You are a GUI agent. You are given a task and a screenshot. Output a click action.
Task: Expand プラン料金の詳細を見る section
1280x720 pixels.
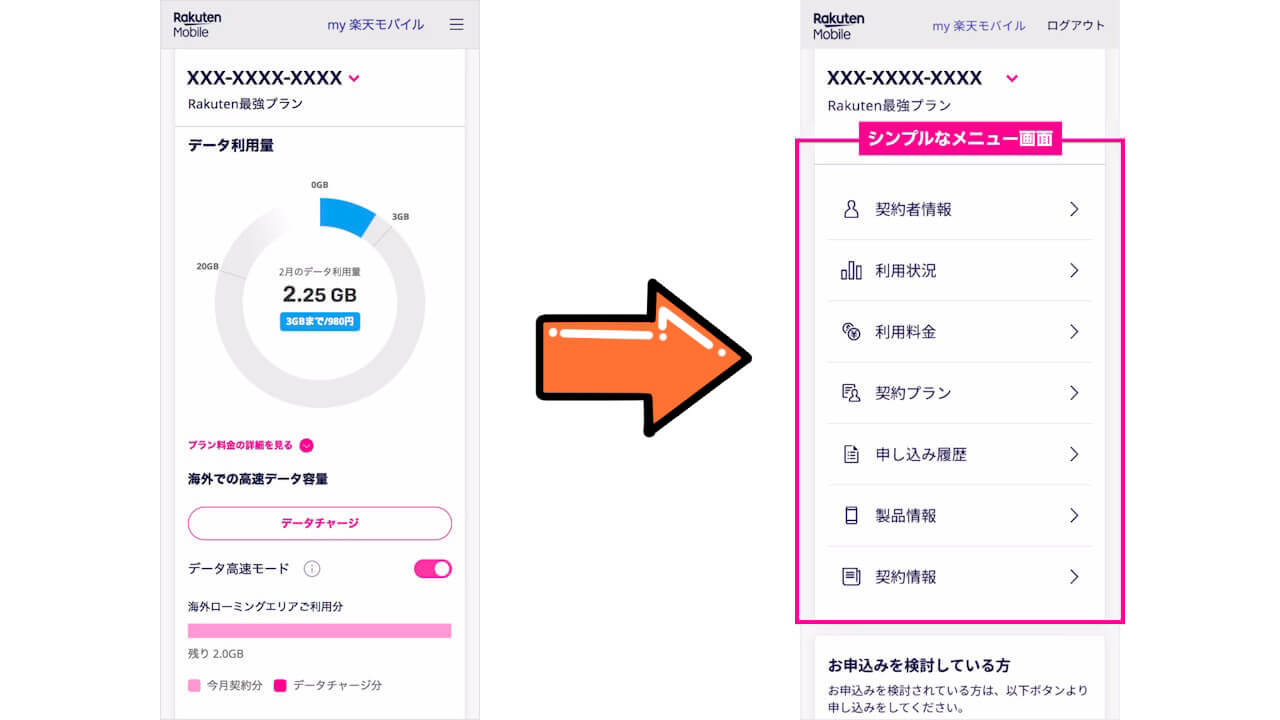click(x=307, y=446)
